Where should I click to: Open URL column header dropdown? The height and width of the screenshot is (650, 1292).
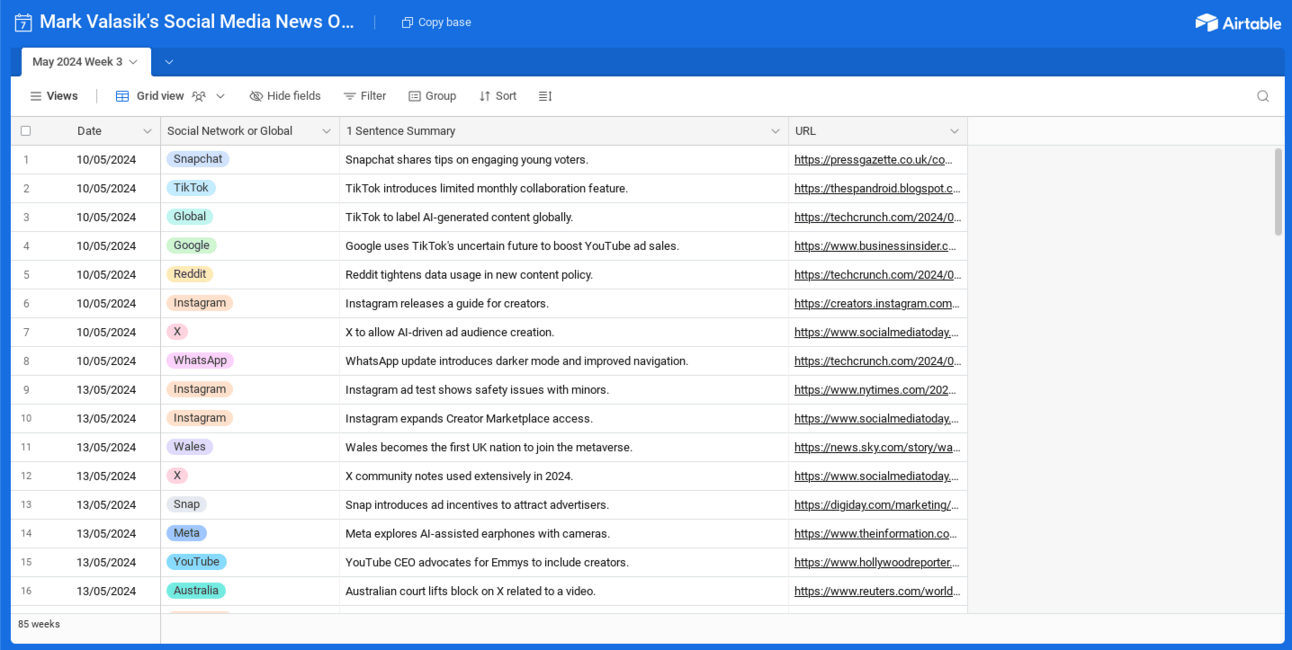(x=954, y=131)
